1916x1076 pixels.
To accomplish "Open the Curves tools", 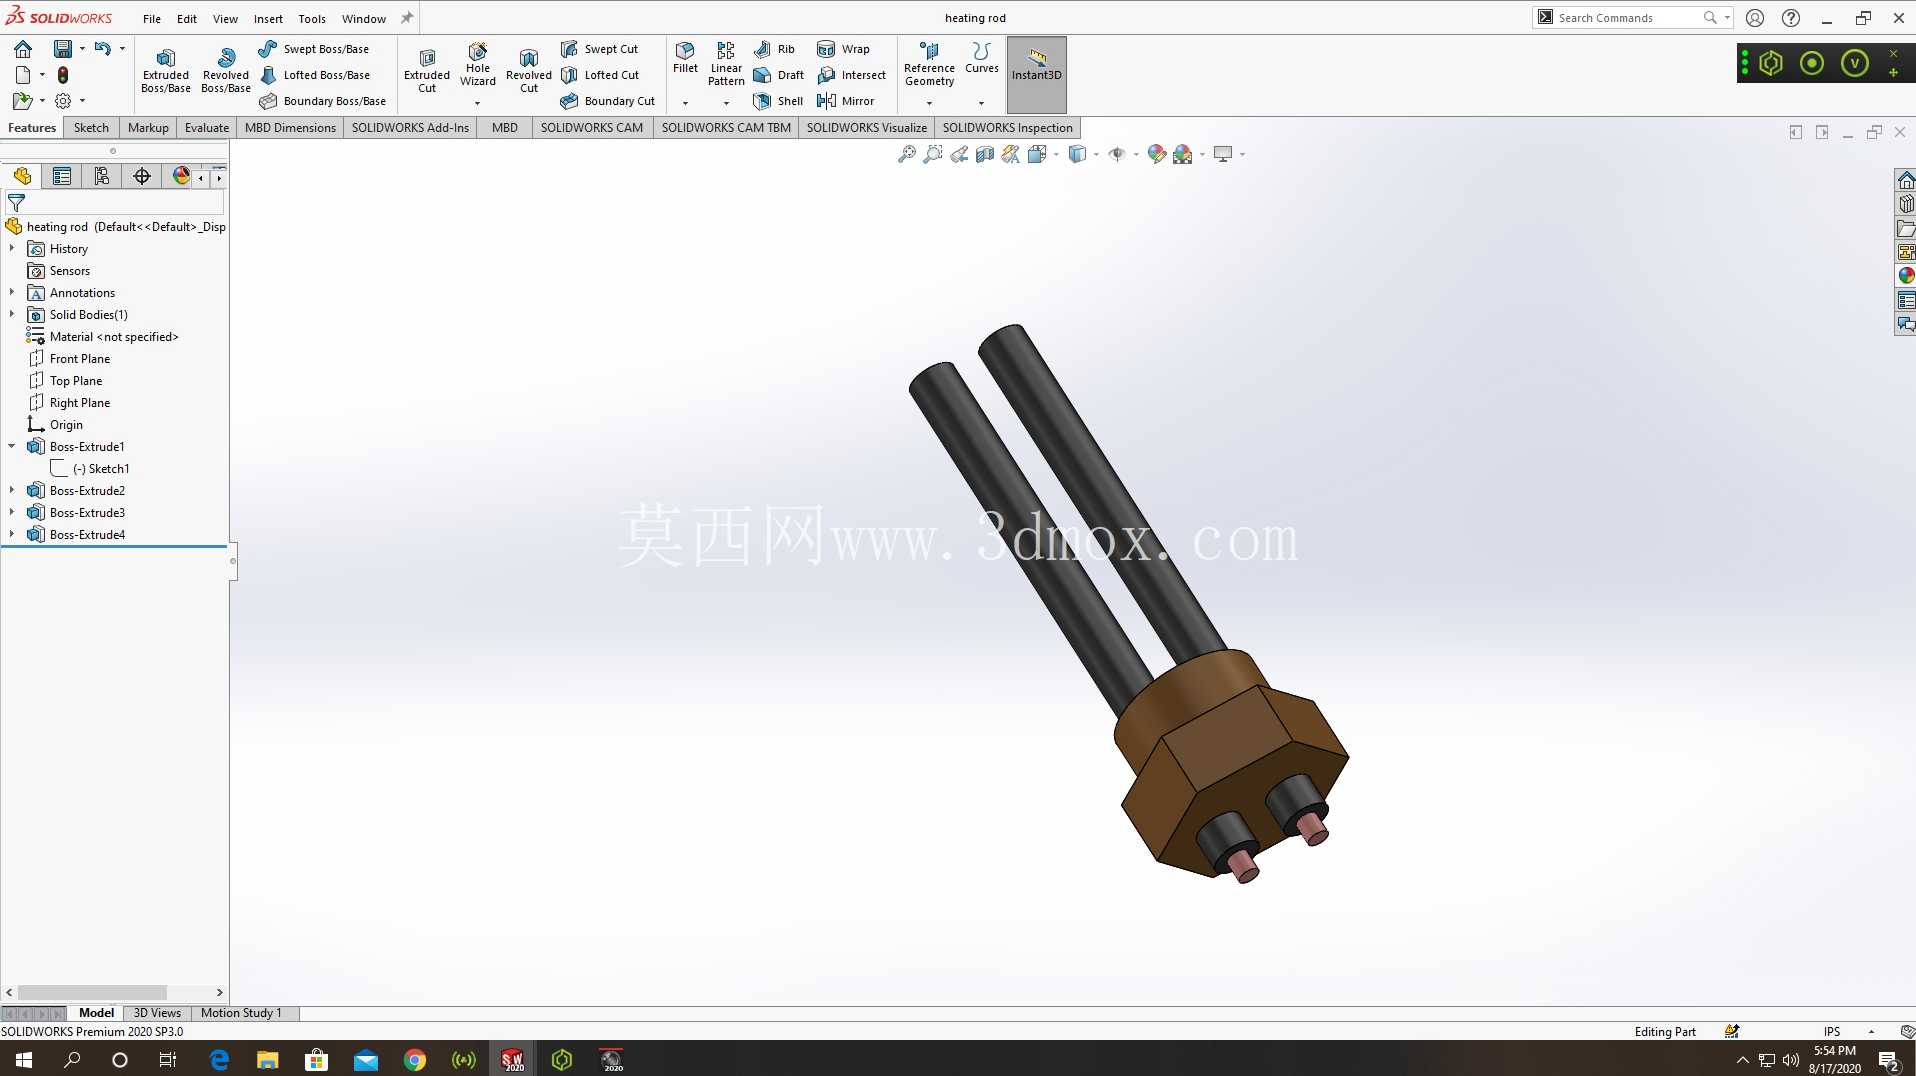I will tap(982, 57).
